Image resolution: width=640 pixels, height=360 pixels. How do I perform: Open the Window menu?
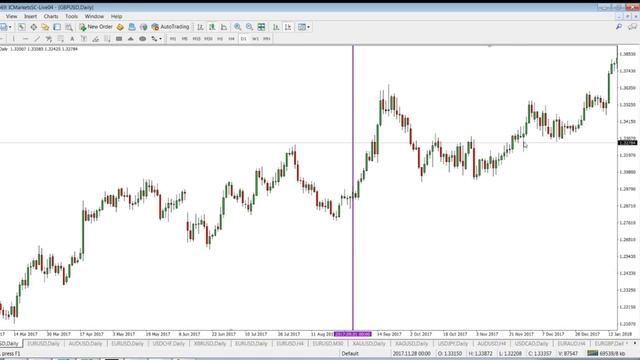tap(94, 16)
